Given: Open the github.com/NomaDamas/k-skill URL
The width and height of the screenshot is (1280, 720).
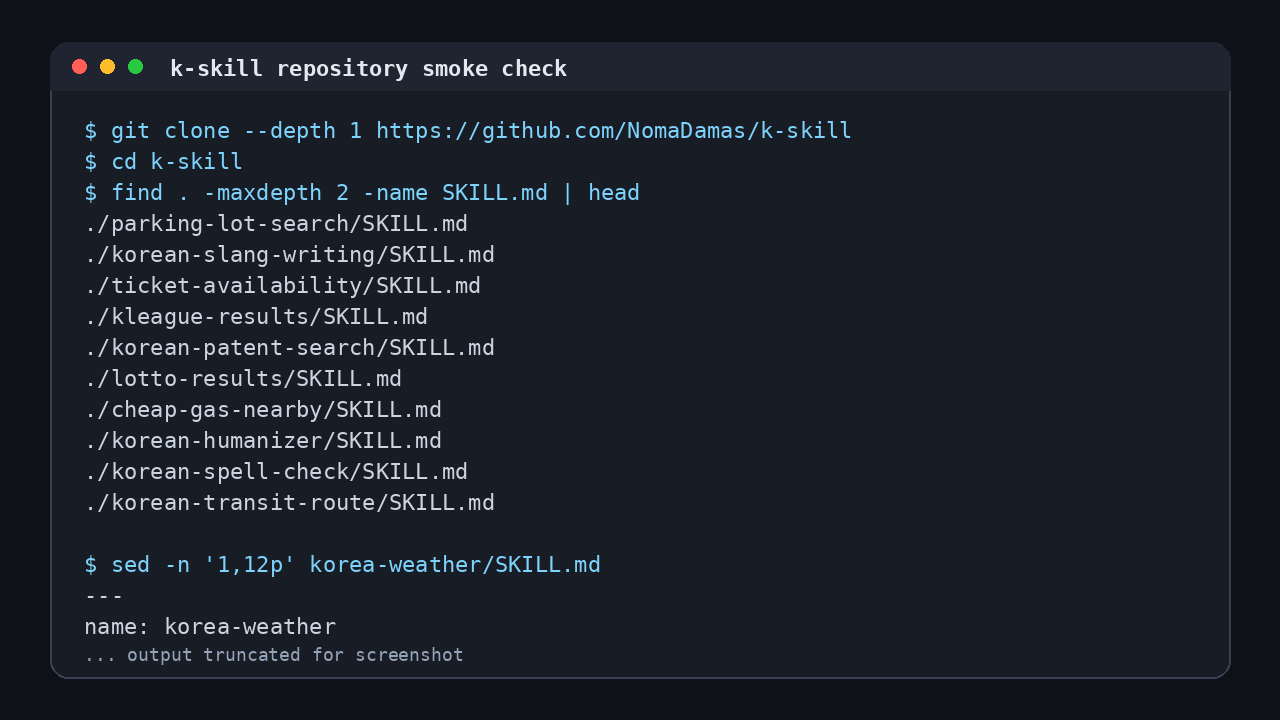Looking at the screenshot, I should (614, 131).
